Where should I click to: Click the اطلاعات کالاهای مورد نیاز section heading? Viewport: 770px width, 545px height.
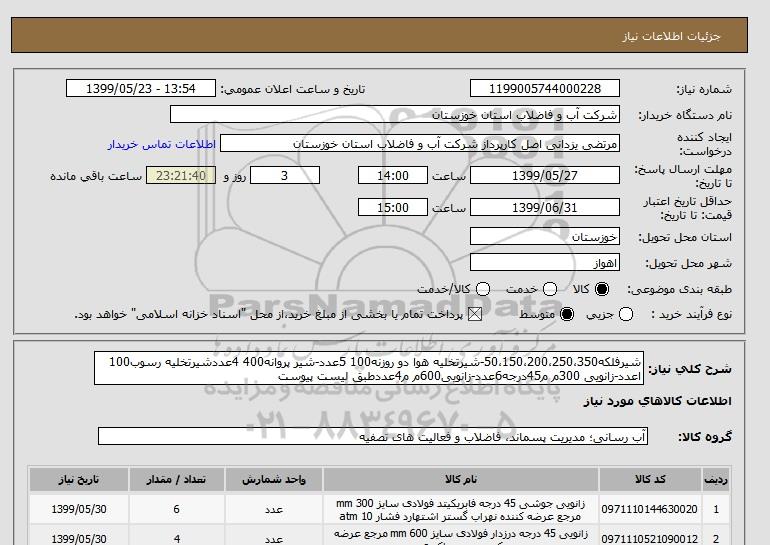[658, 401]
